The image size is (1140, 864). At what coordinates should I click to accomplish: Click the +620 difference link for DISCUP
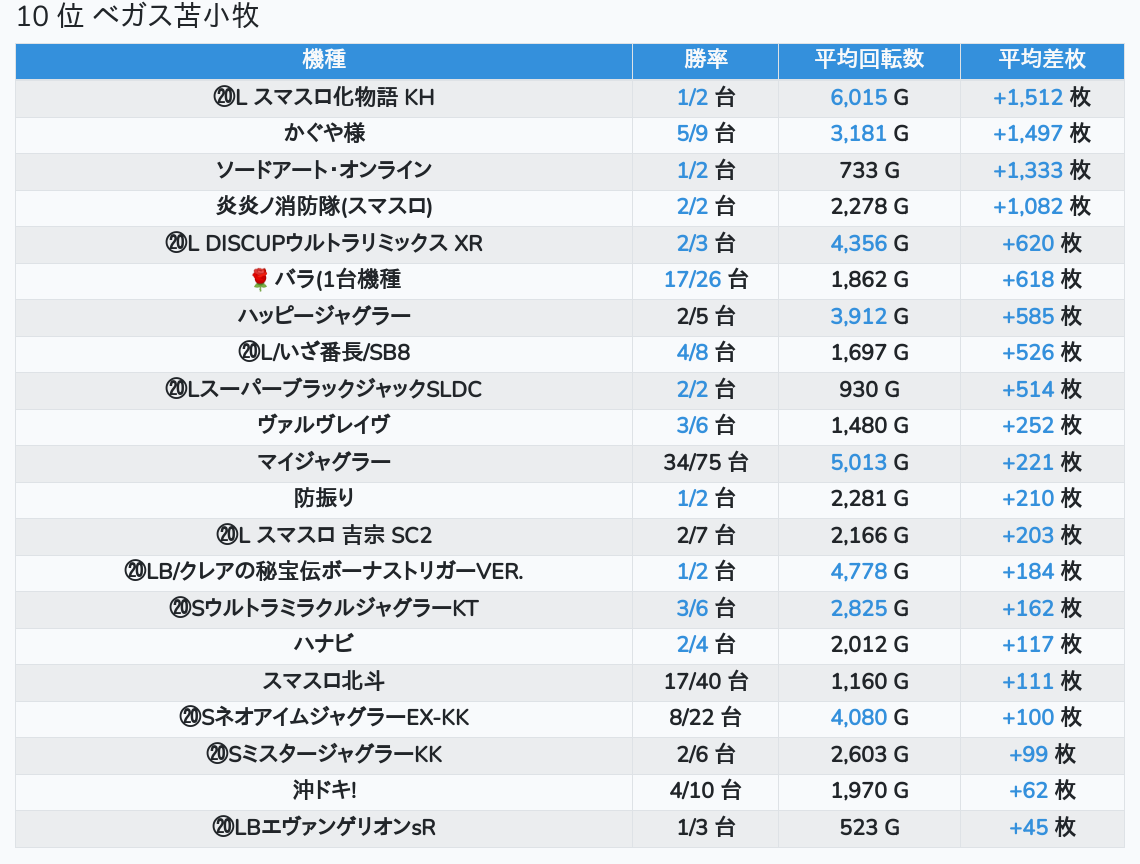1028,243
